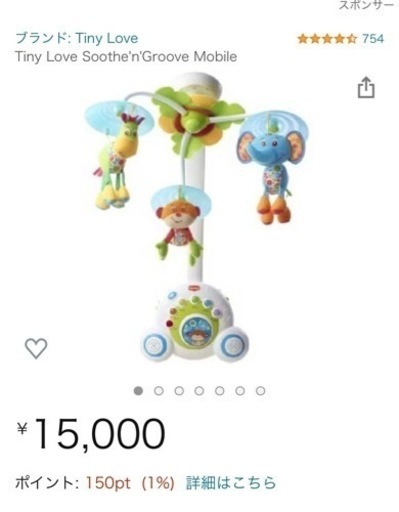Select the fifth image pagination dot
Image resolution: width=399 pixels, height=512 pixels.
click(220, 391)
